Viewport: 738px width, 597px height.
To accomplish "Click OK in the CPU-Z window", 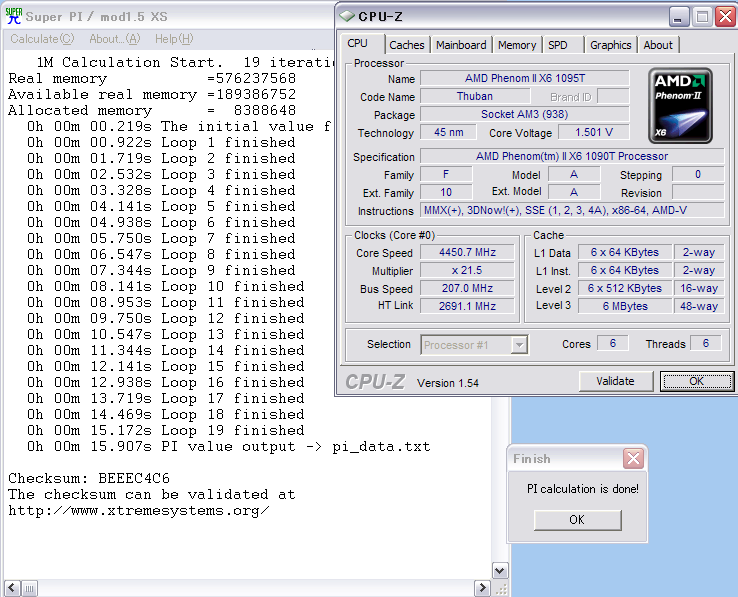I will [697, 381].
